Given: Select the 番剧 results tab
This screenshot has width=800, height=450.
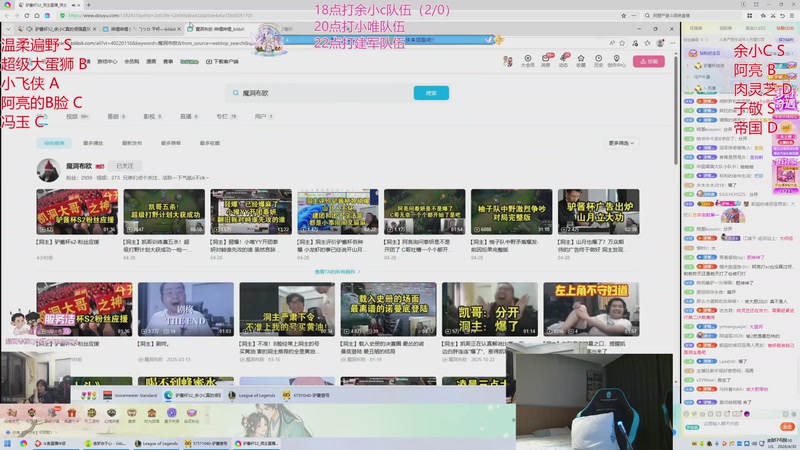Looking at the screenshot, I should (116, 116).
